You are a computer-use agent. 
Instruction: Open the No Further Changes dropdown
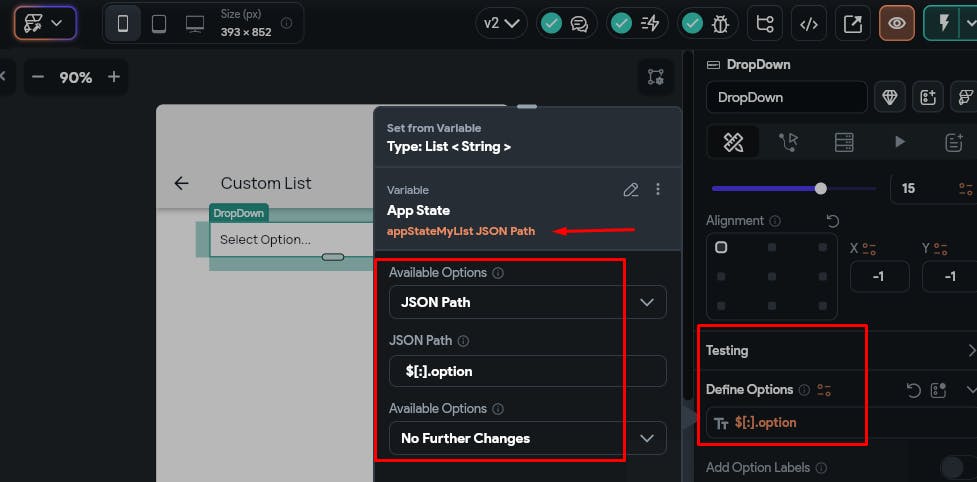(527, 438)
